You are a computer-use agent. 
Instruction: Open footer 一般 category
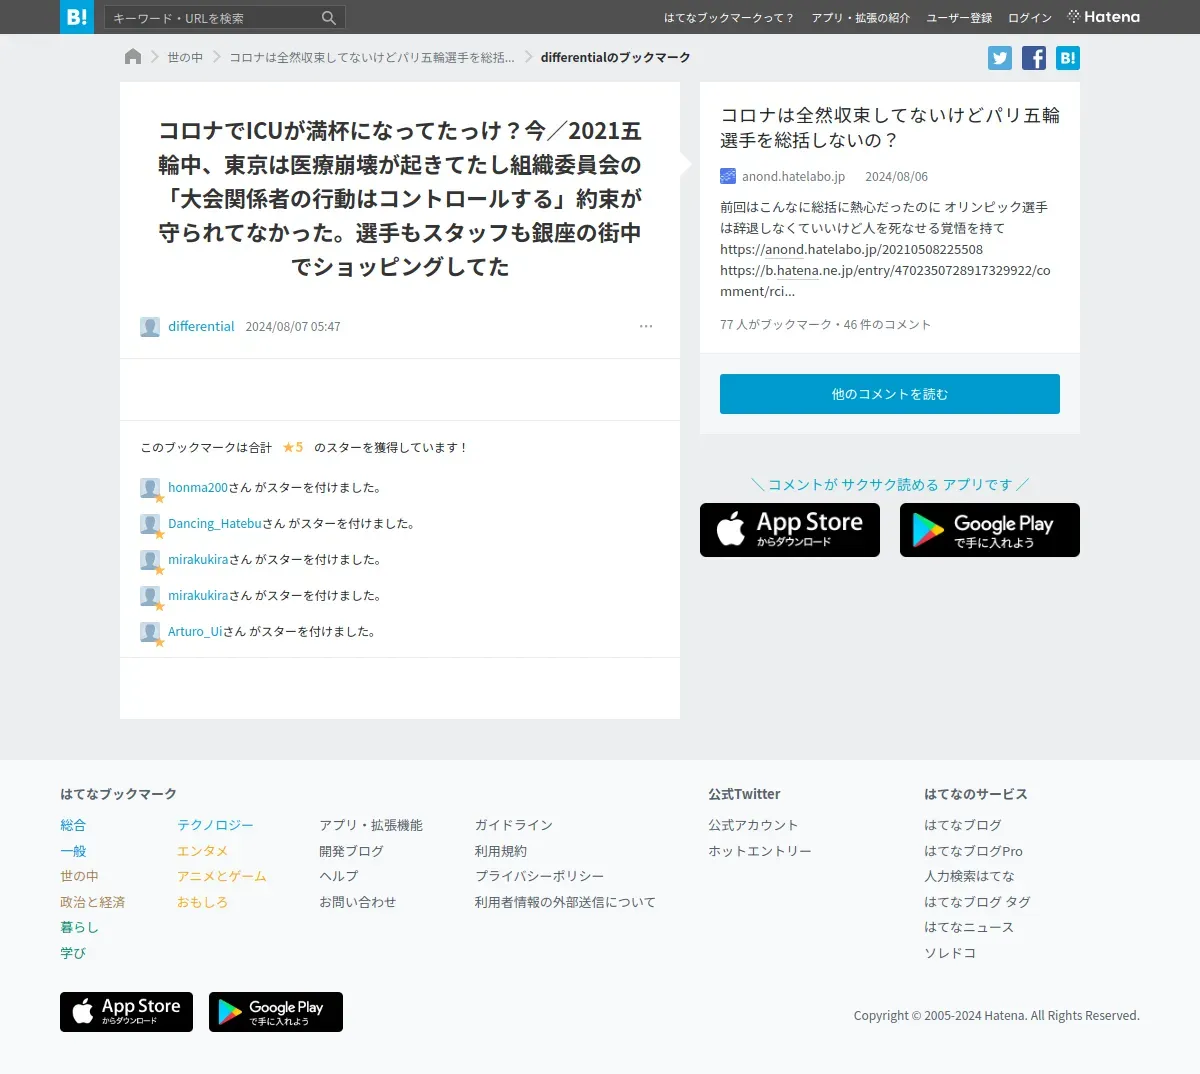pos(73,851)
